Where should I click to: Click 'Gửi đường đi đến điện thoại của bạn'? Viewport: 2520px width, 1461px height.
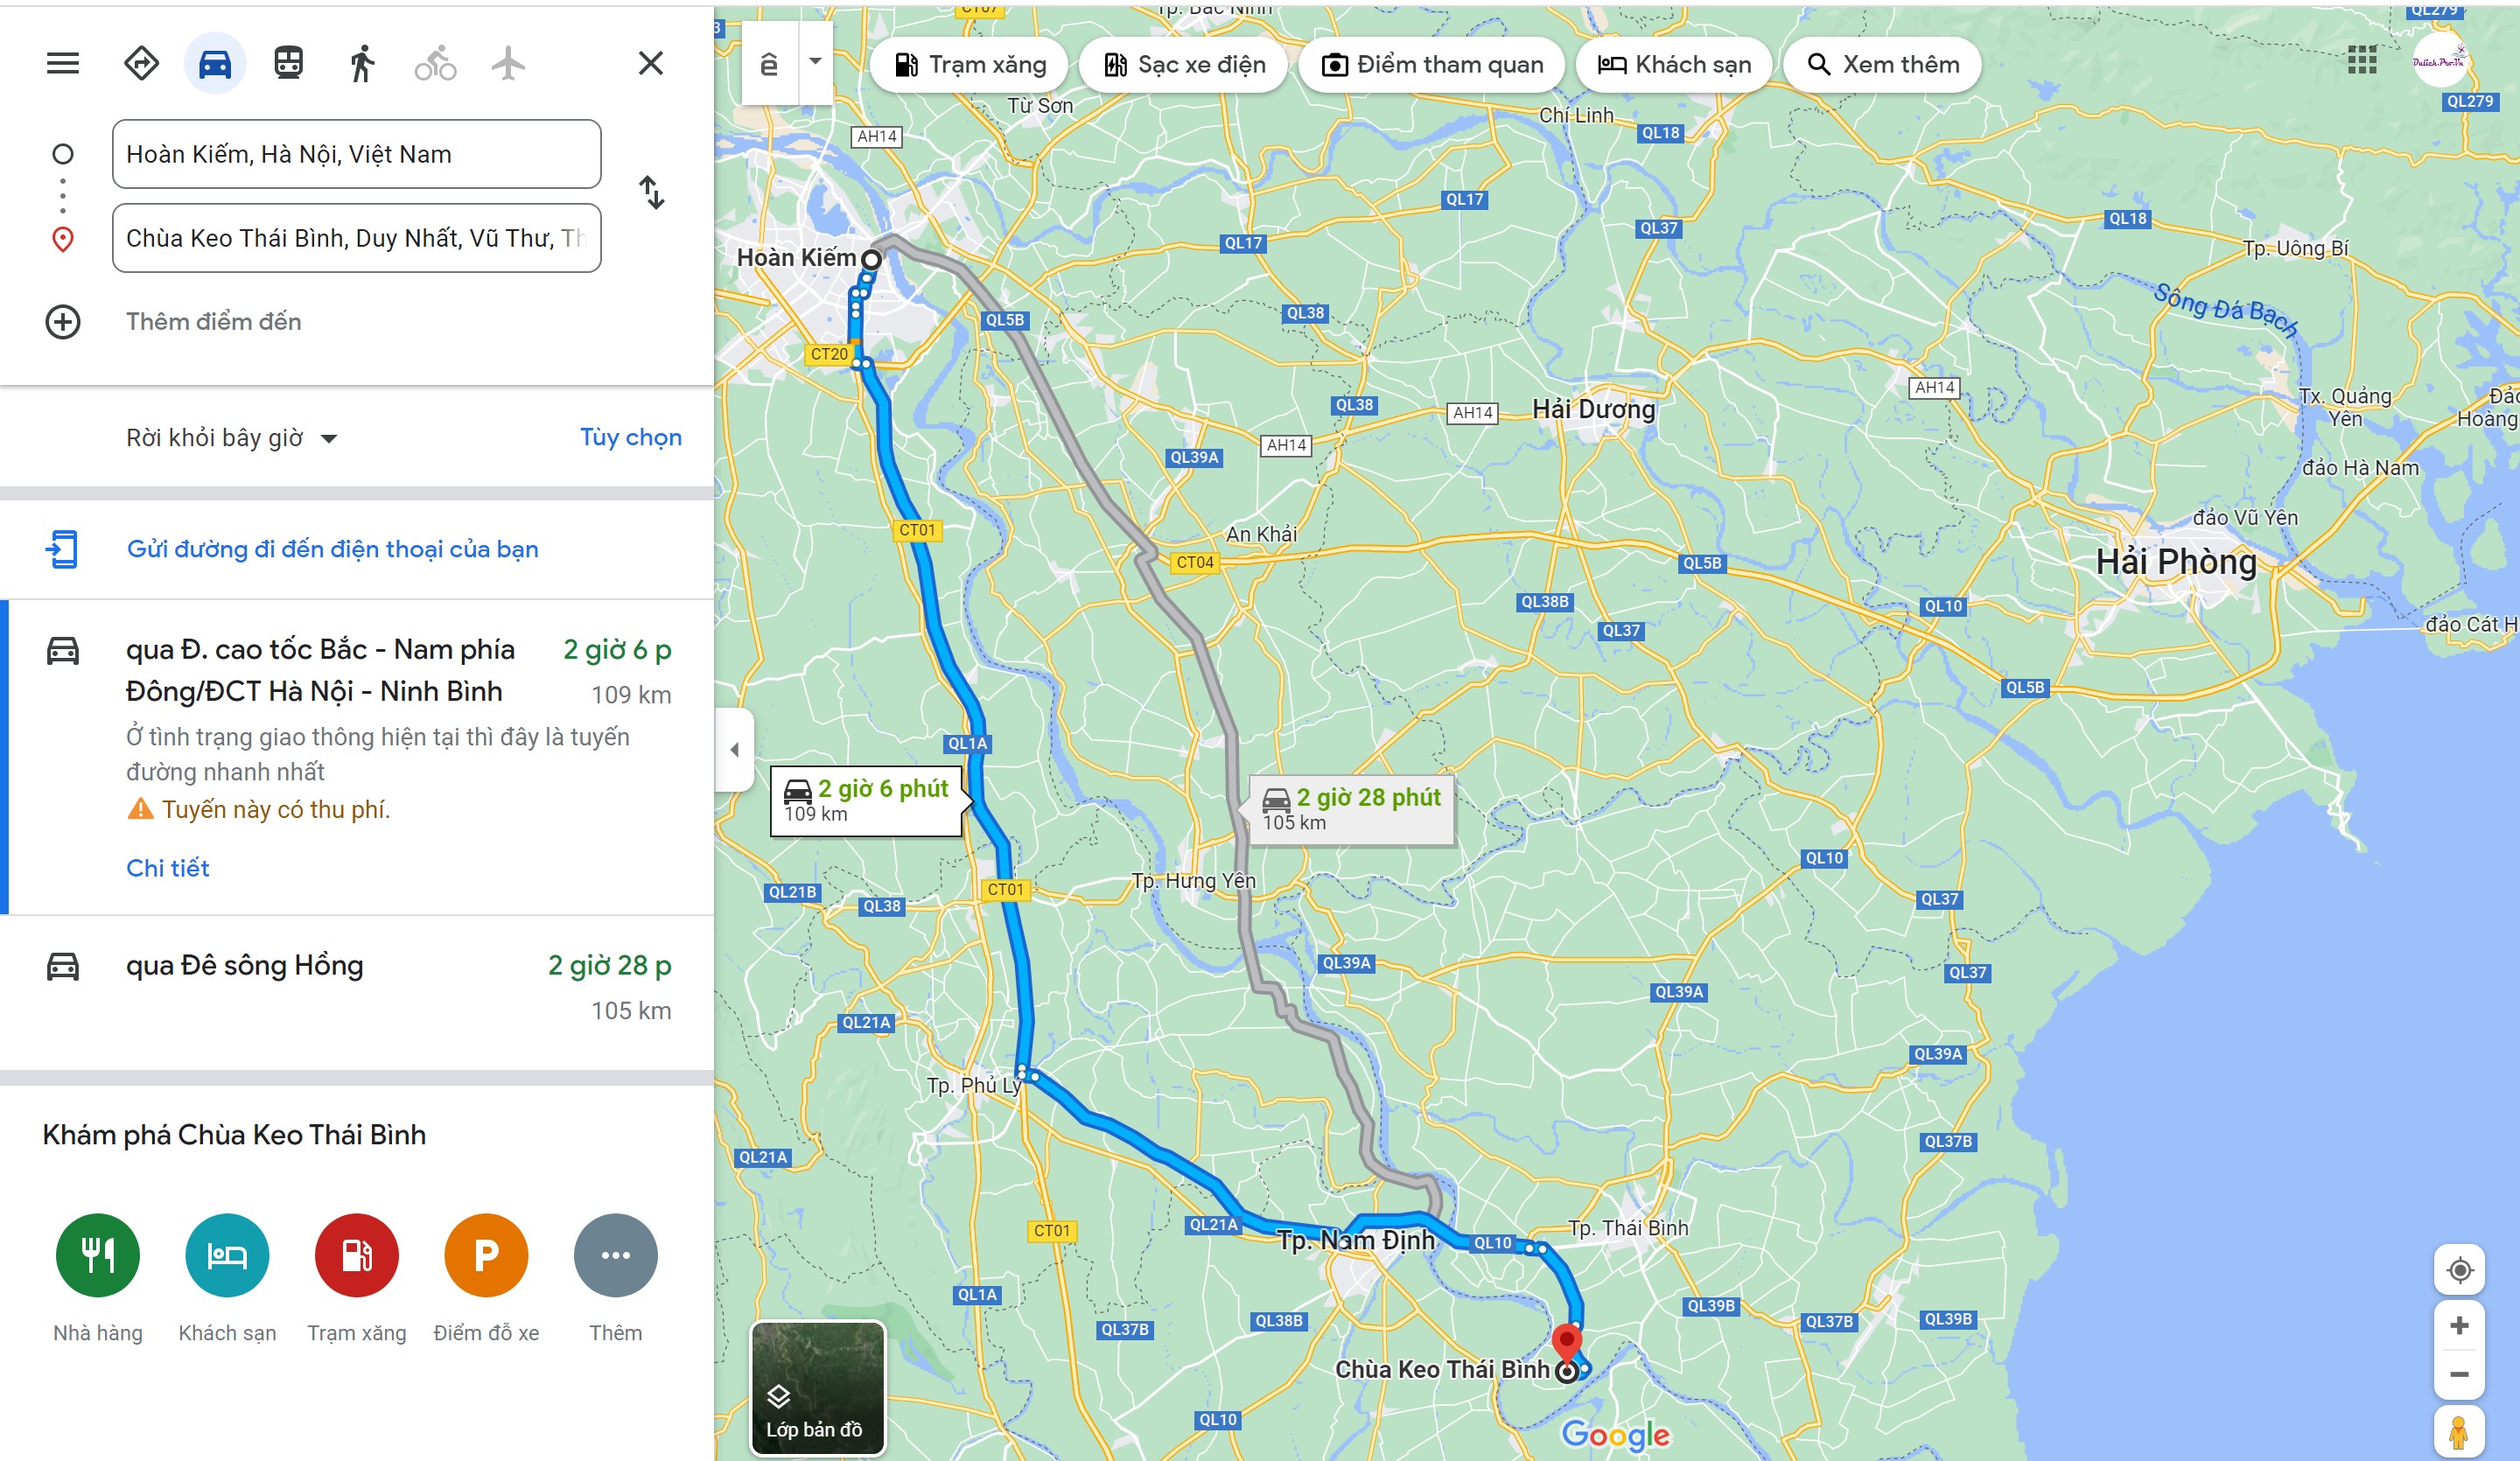(332, 549)
